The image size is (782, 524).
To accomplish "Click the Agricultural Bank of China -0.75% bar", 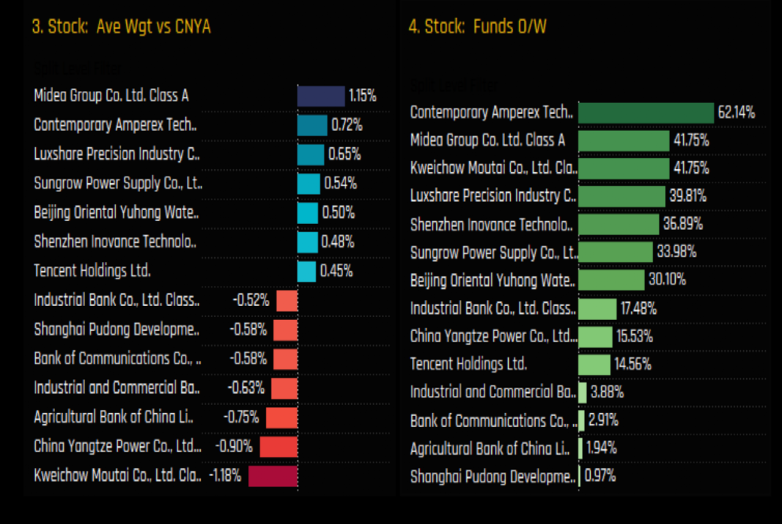I will pos(282,417).
